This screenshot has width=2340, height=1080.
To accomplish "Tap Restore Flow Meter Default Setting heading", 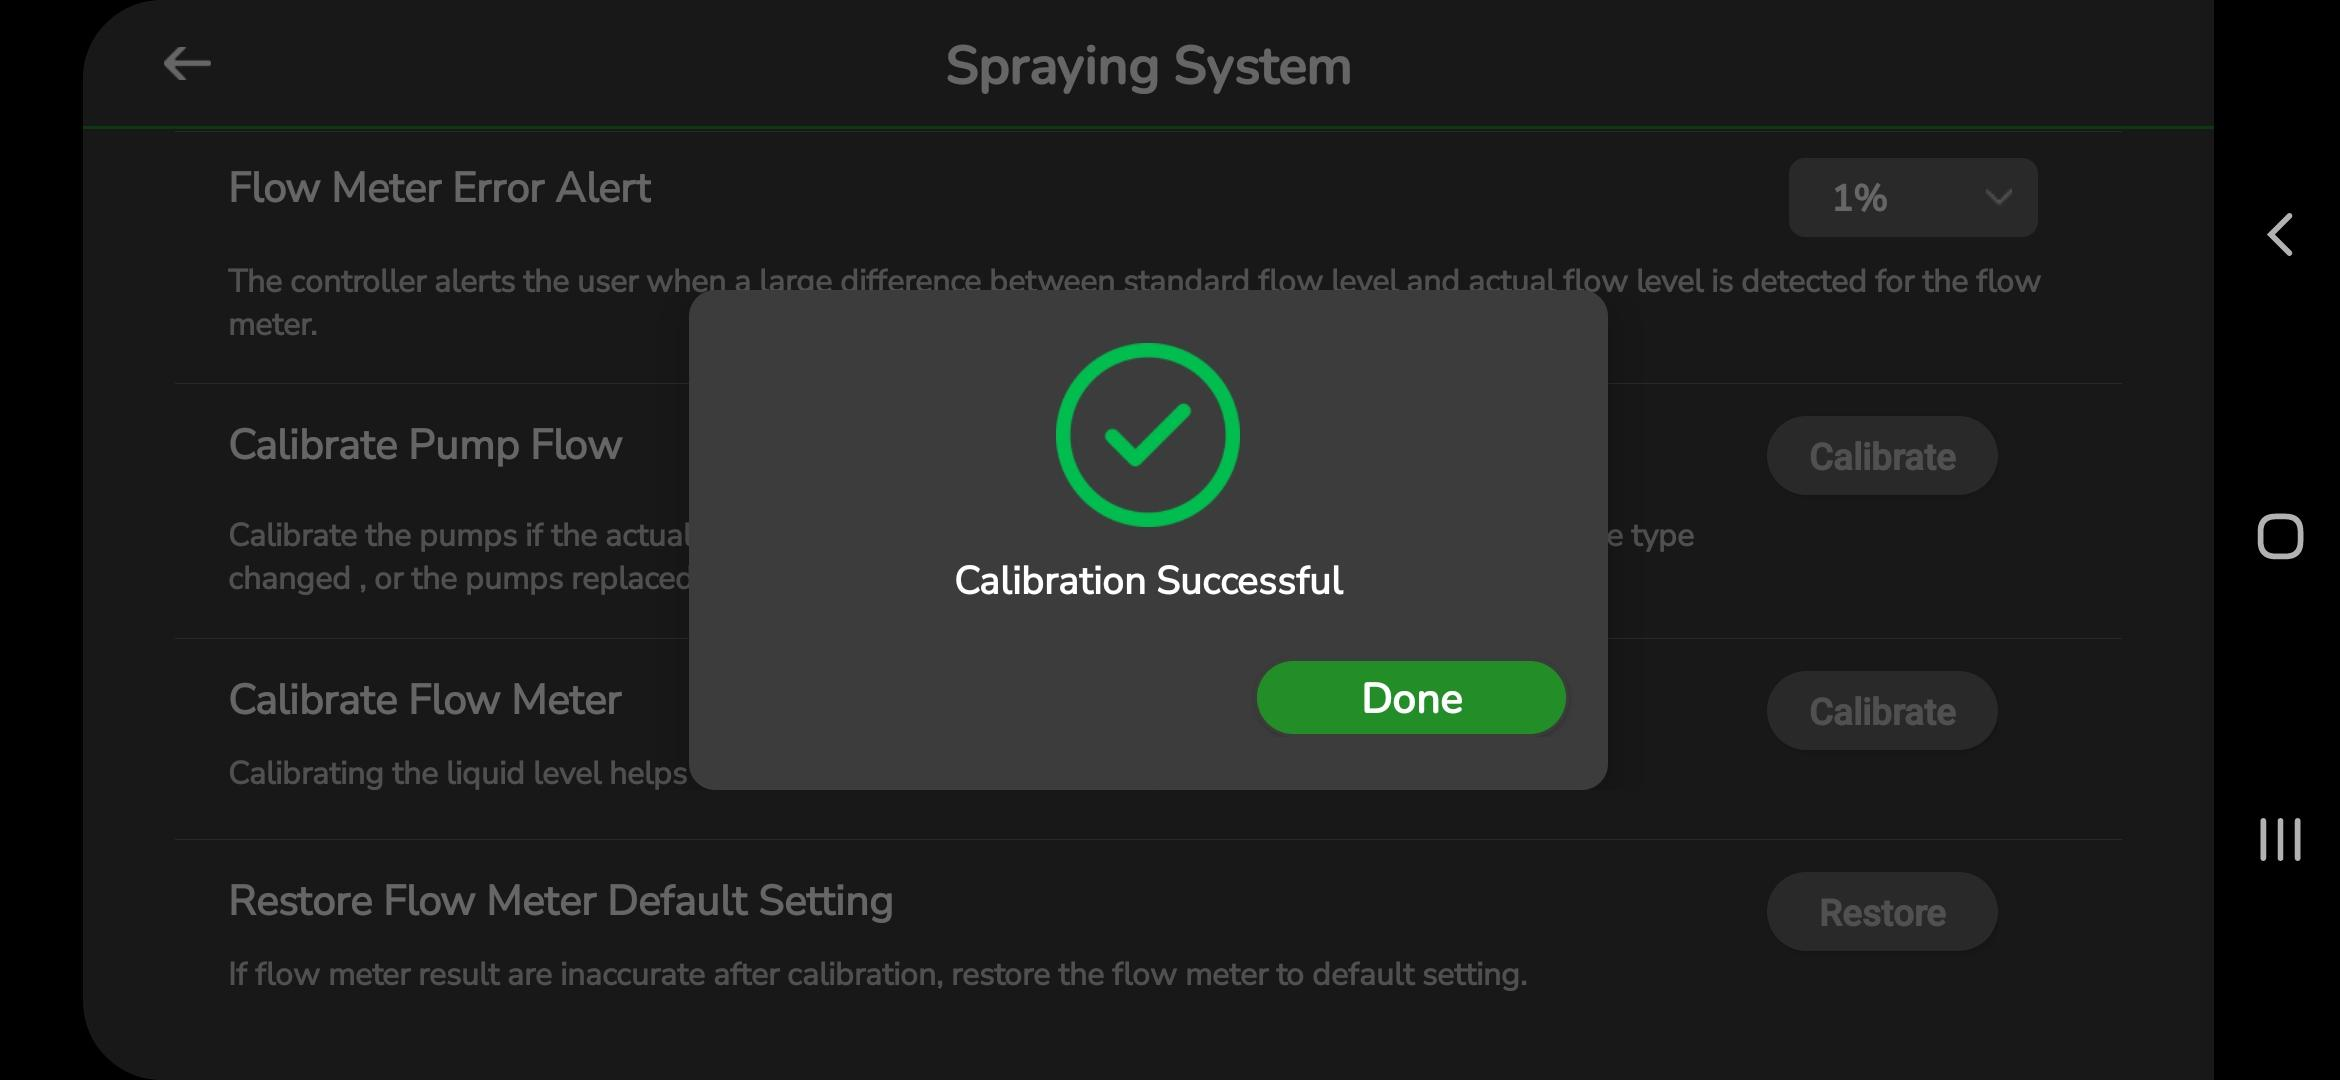I will (x=560, y=901).
